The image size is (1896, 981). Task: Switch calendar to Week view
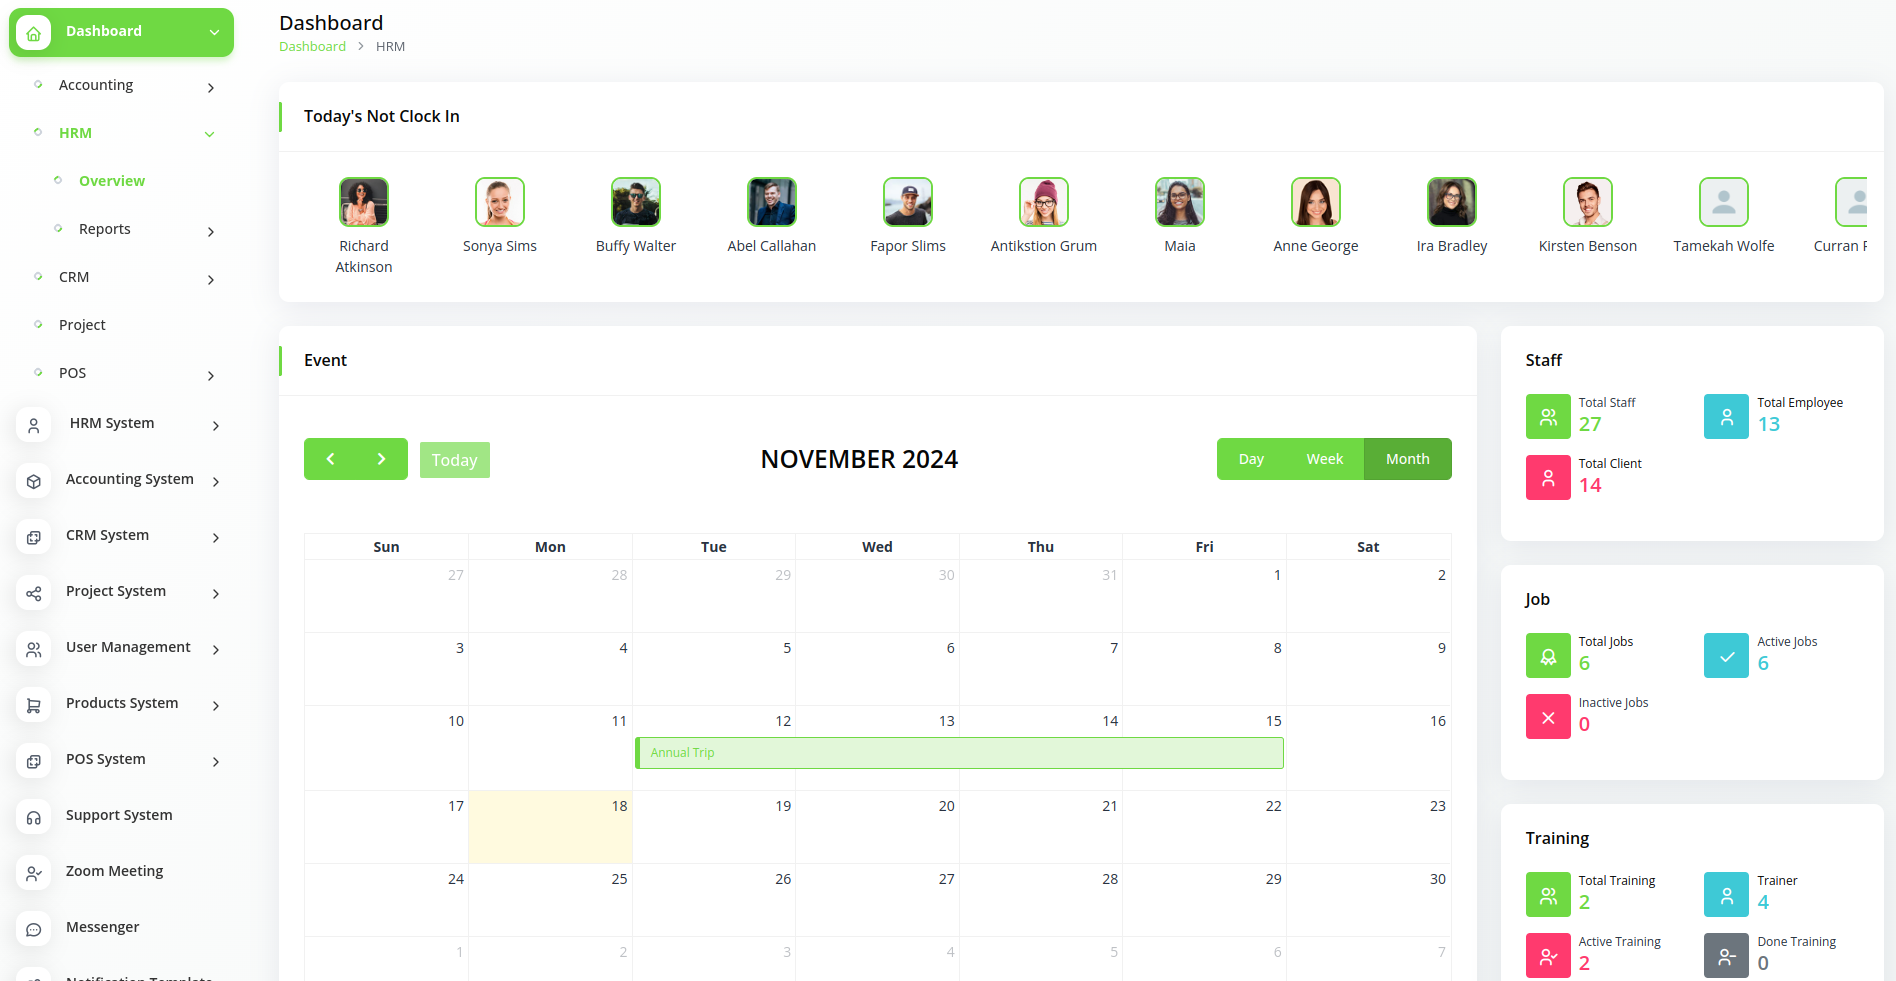tap(1324, 459)
